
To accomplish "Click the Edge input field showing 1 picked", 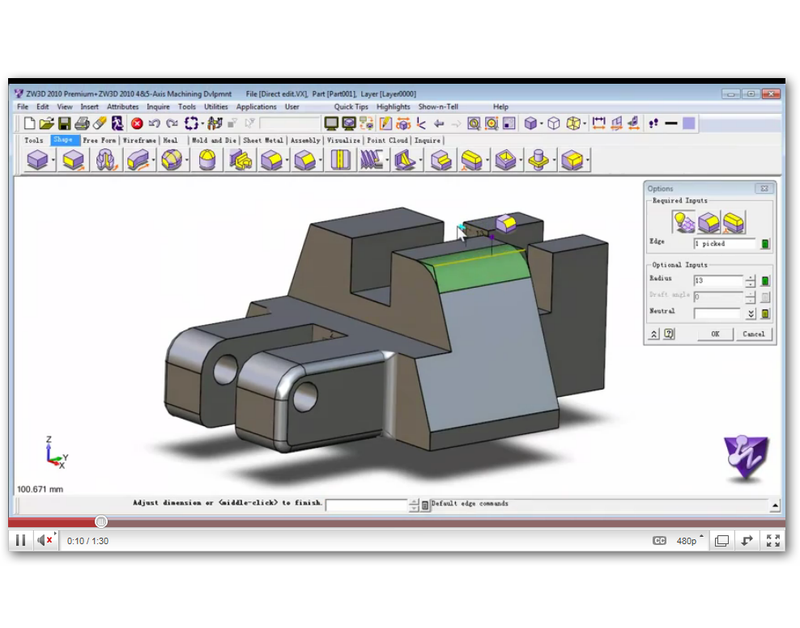I will 724,244.
